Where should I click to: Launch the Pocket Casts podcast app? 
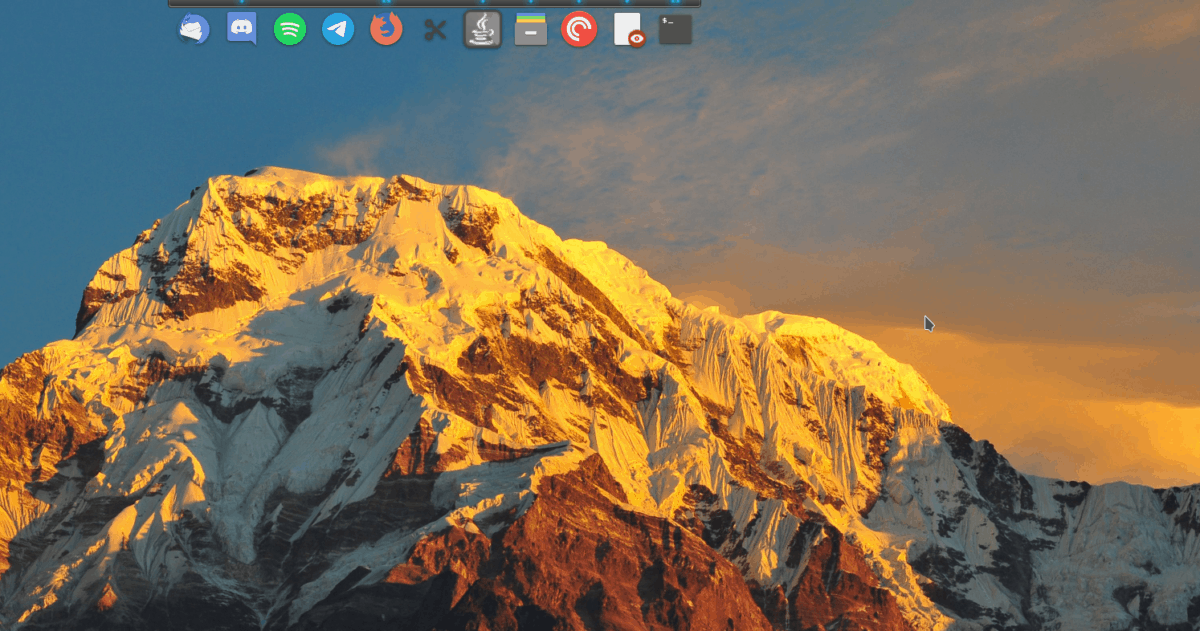(x=578, y=31)
